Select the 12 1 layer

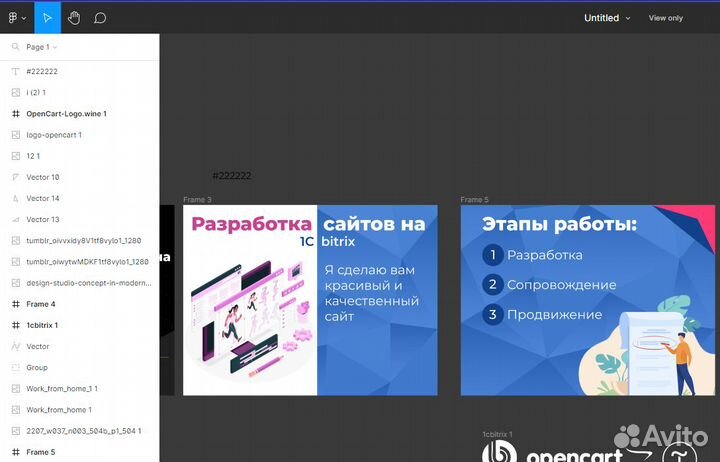pyautogui.click(x=80, y=156)
